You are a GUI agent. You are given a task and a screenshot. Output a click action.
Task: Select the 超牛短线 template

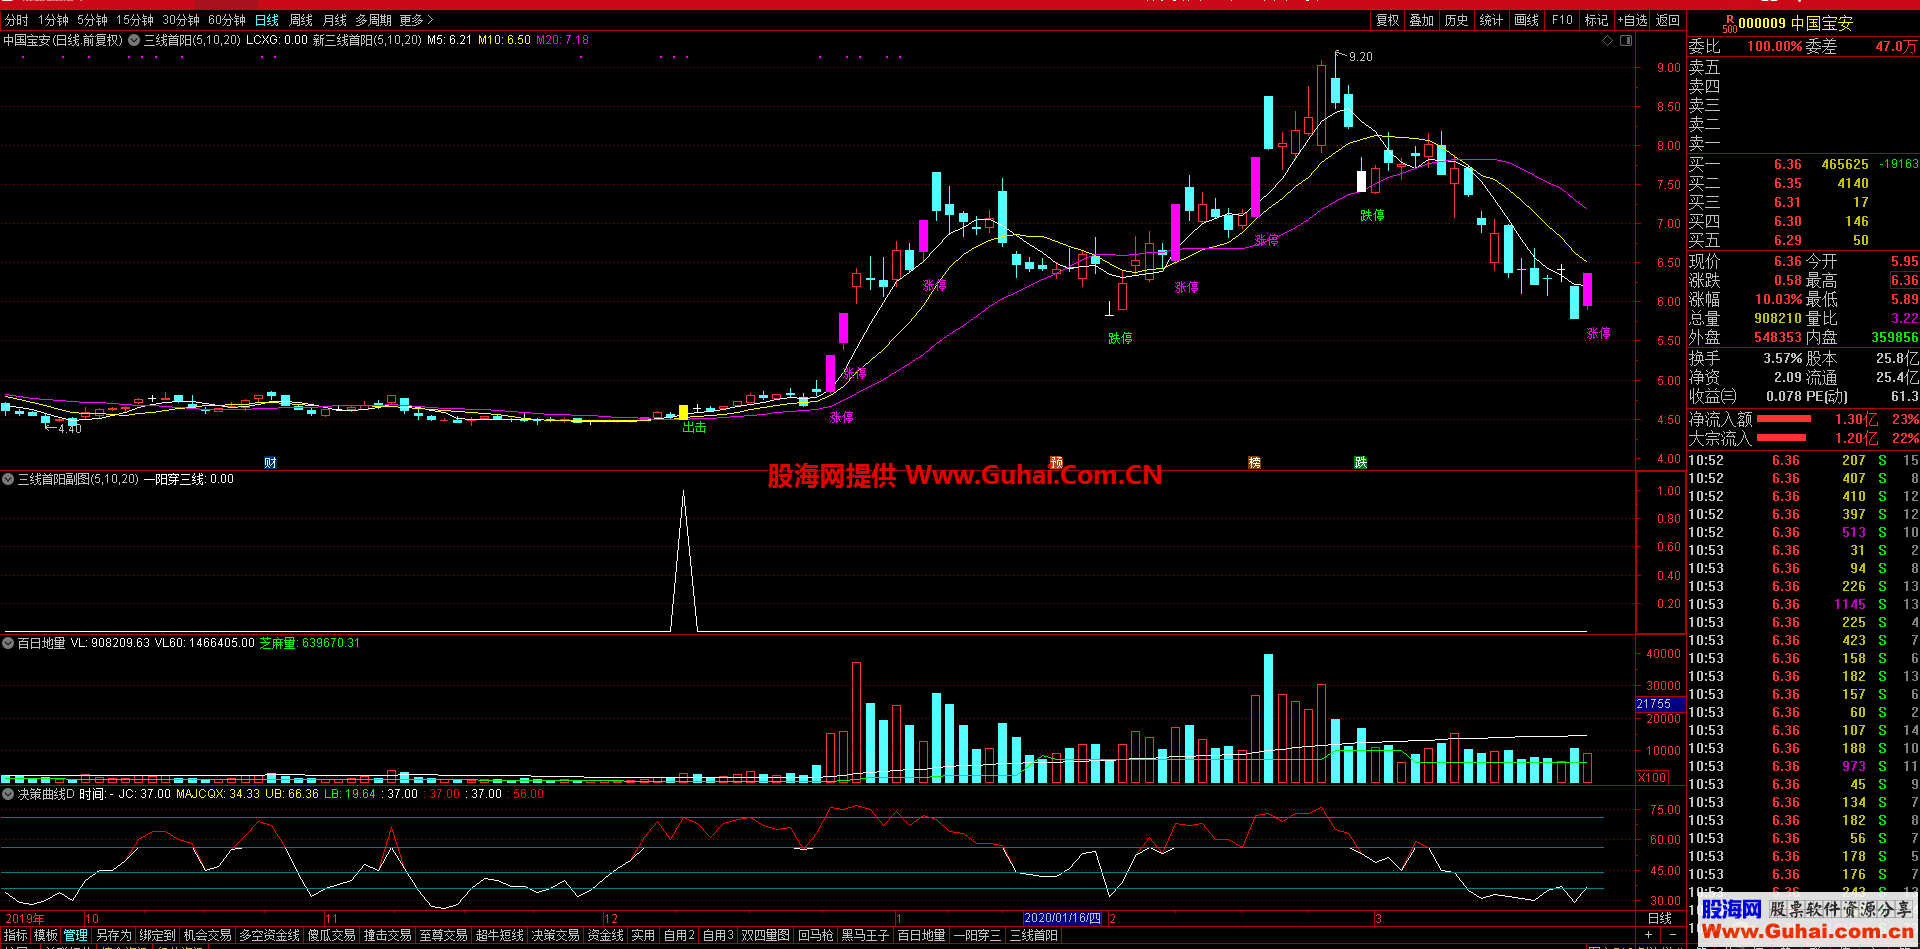click(x=499, y=935)
